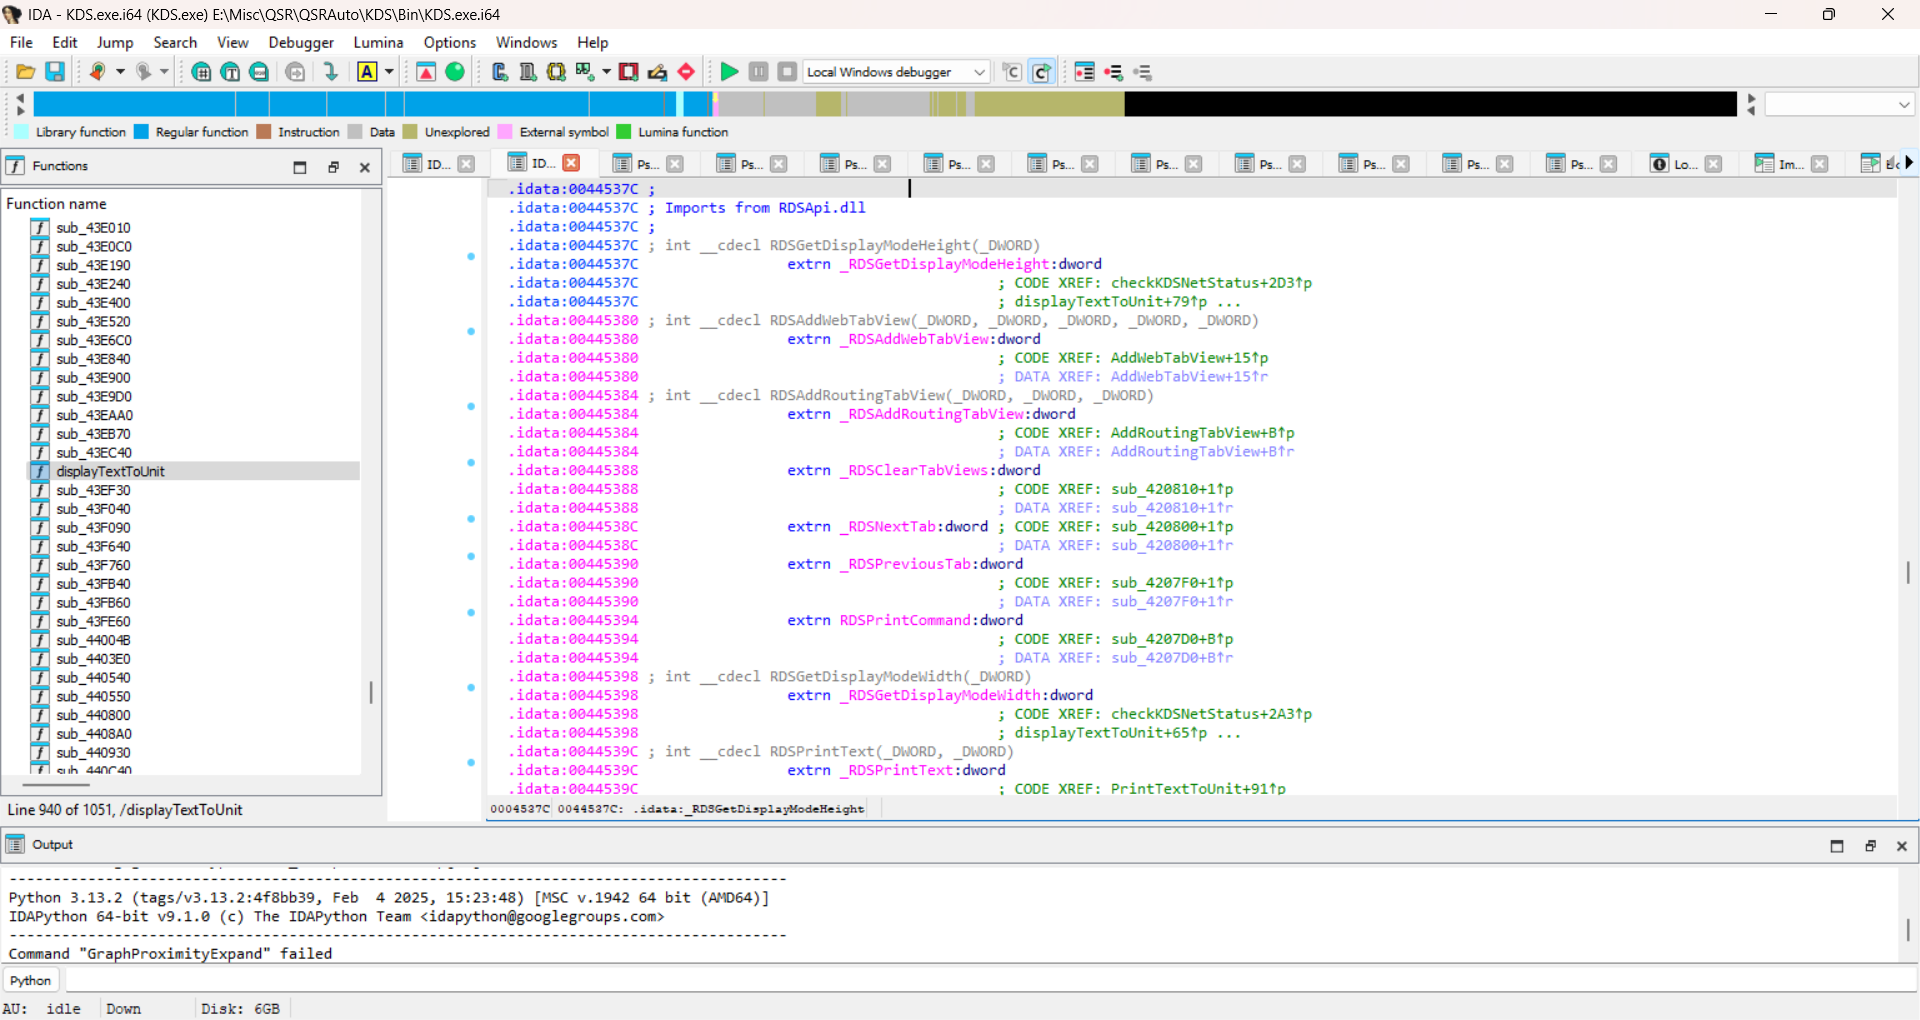Click the Python console language button

[31, 981]
